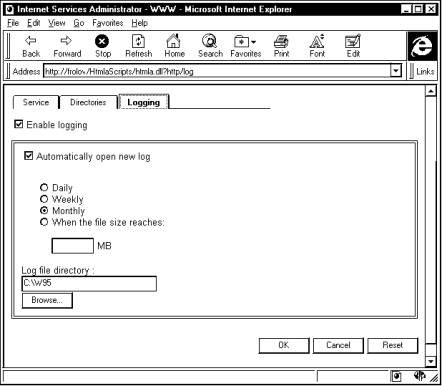442x386 pixels.
Task: Expand the Address bar dropdown arrow
Action: pos(395,71)
